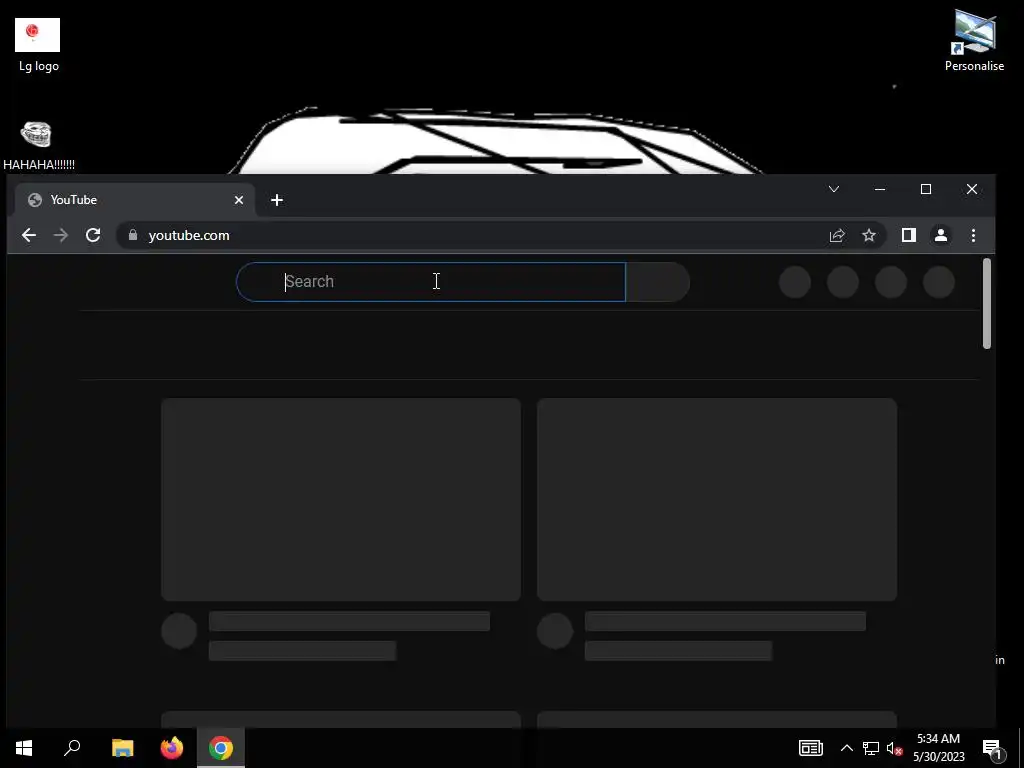1024x768 pixels.
Task: Show hidden system tray icons
Action: coord(846,748)
